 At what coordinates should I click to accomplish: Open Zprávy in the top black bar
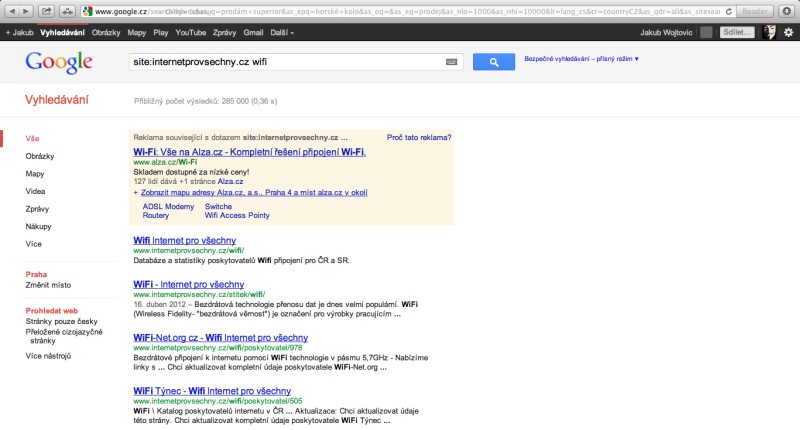[x=224, y=32]
